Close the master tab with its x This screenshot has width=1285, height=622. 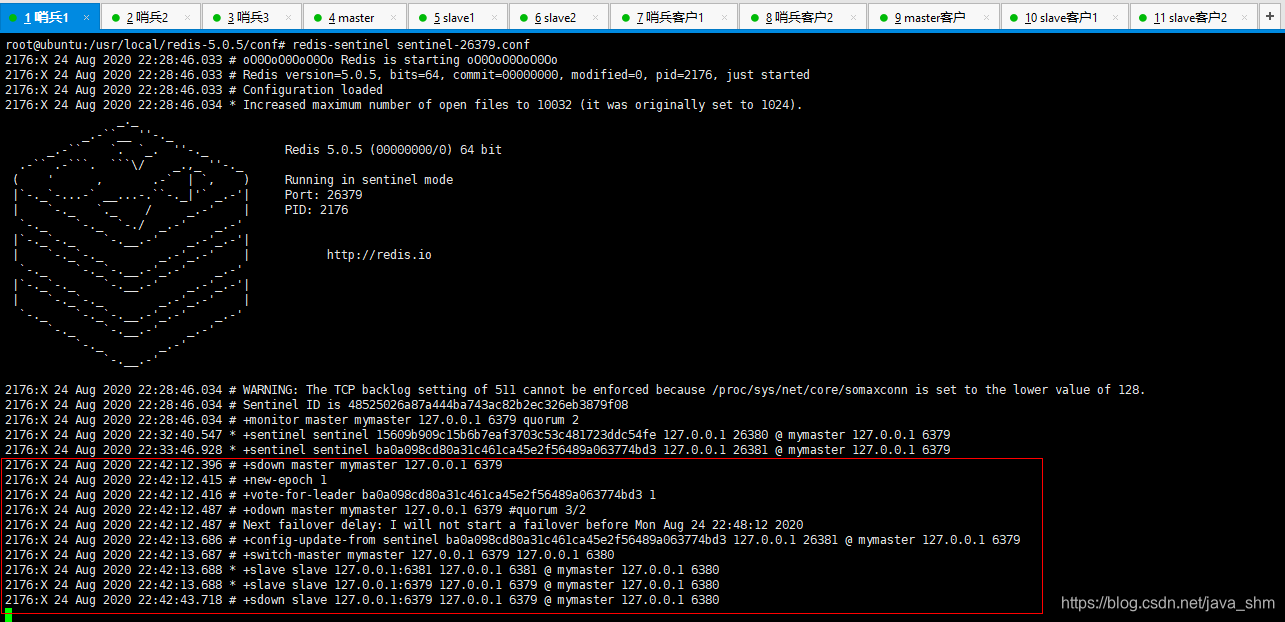[x=392, y=18]
